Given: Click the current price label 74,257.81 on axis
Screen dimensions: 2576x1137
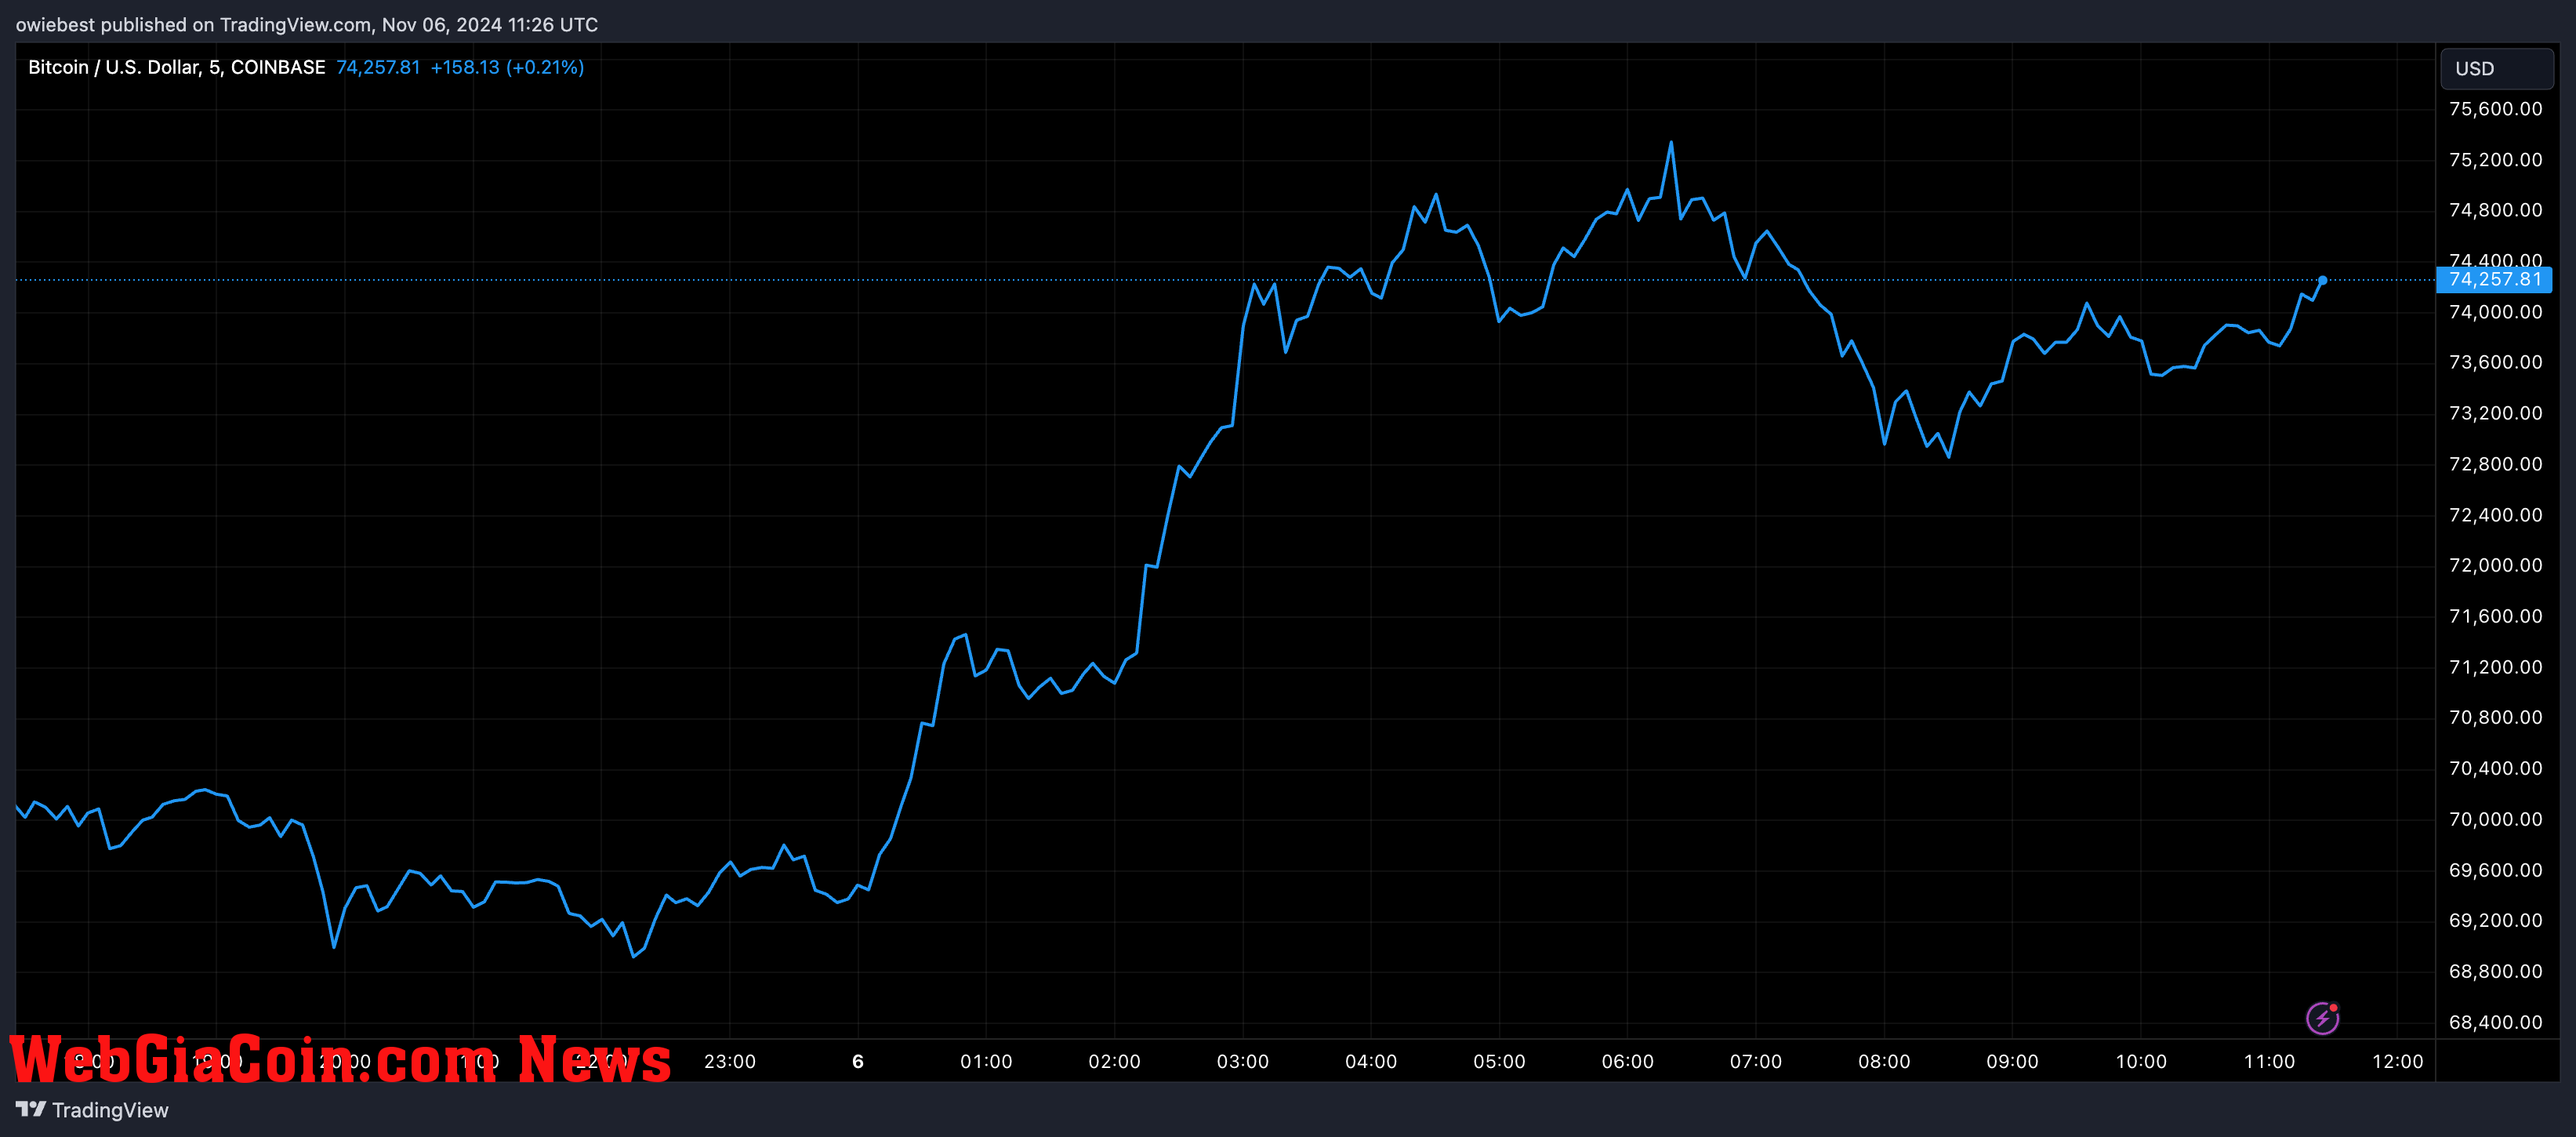Looking at the screenshot, I should [x=2494, y=280].
